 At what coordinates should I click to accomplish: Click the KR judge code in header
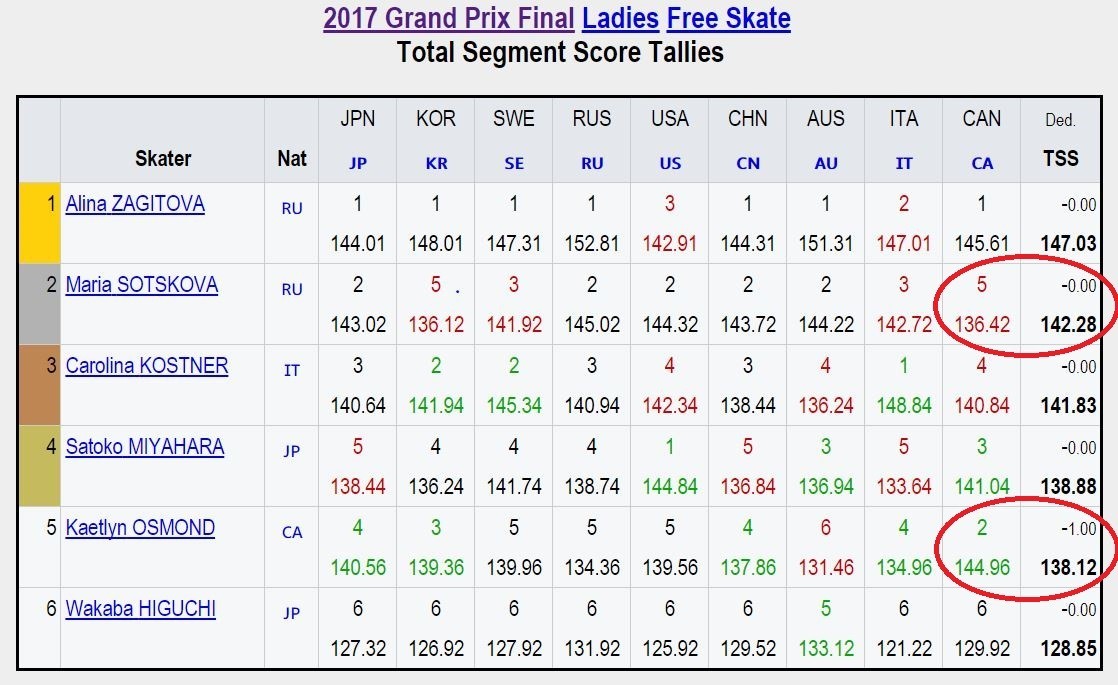tap(436, 163)
